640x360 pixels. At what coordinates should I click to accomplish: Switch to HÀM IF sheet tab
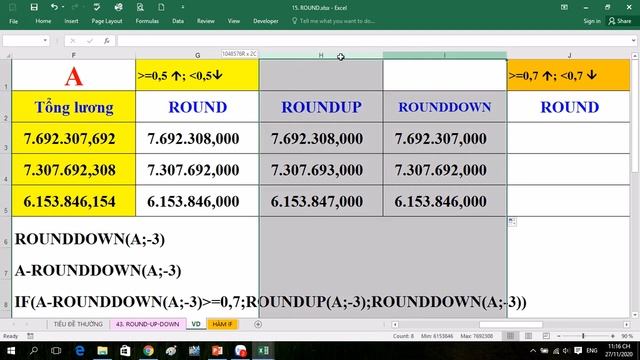click(222, 324)
